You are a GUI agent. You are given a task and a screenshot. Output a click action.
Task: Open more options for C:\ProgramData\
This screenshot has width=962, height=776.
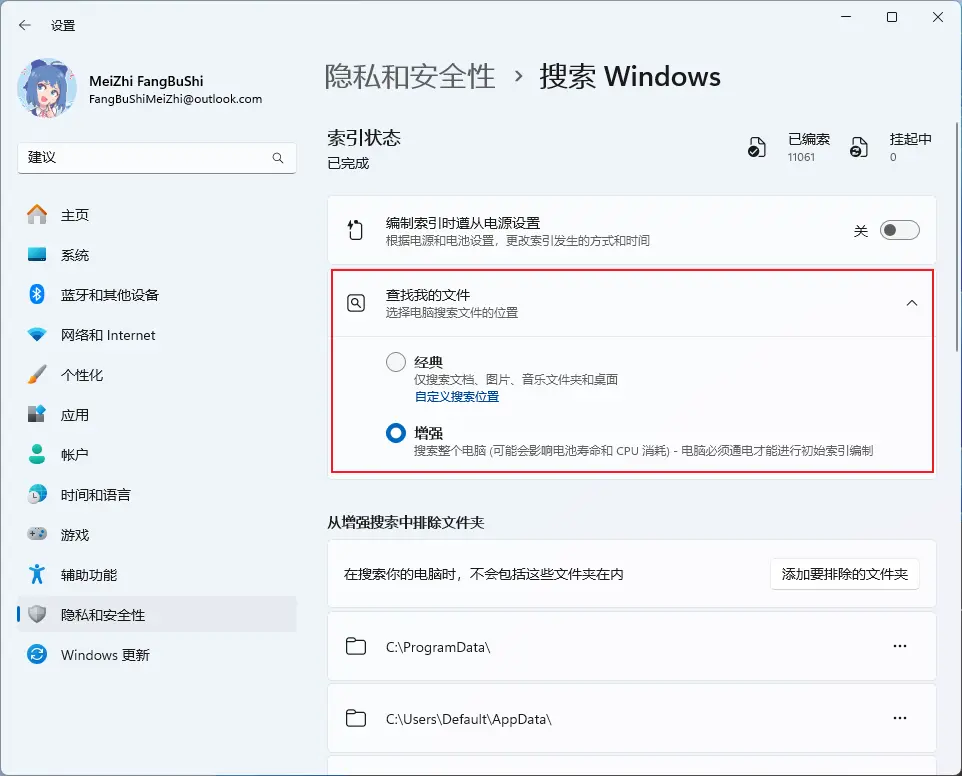[899, 646]
